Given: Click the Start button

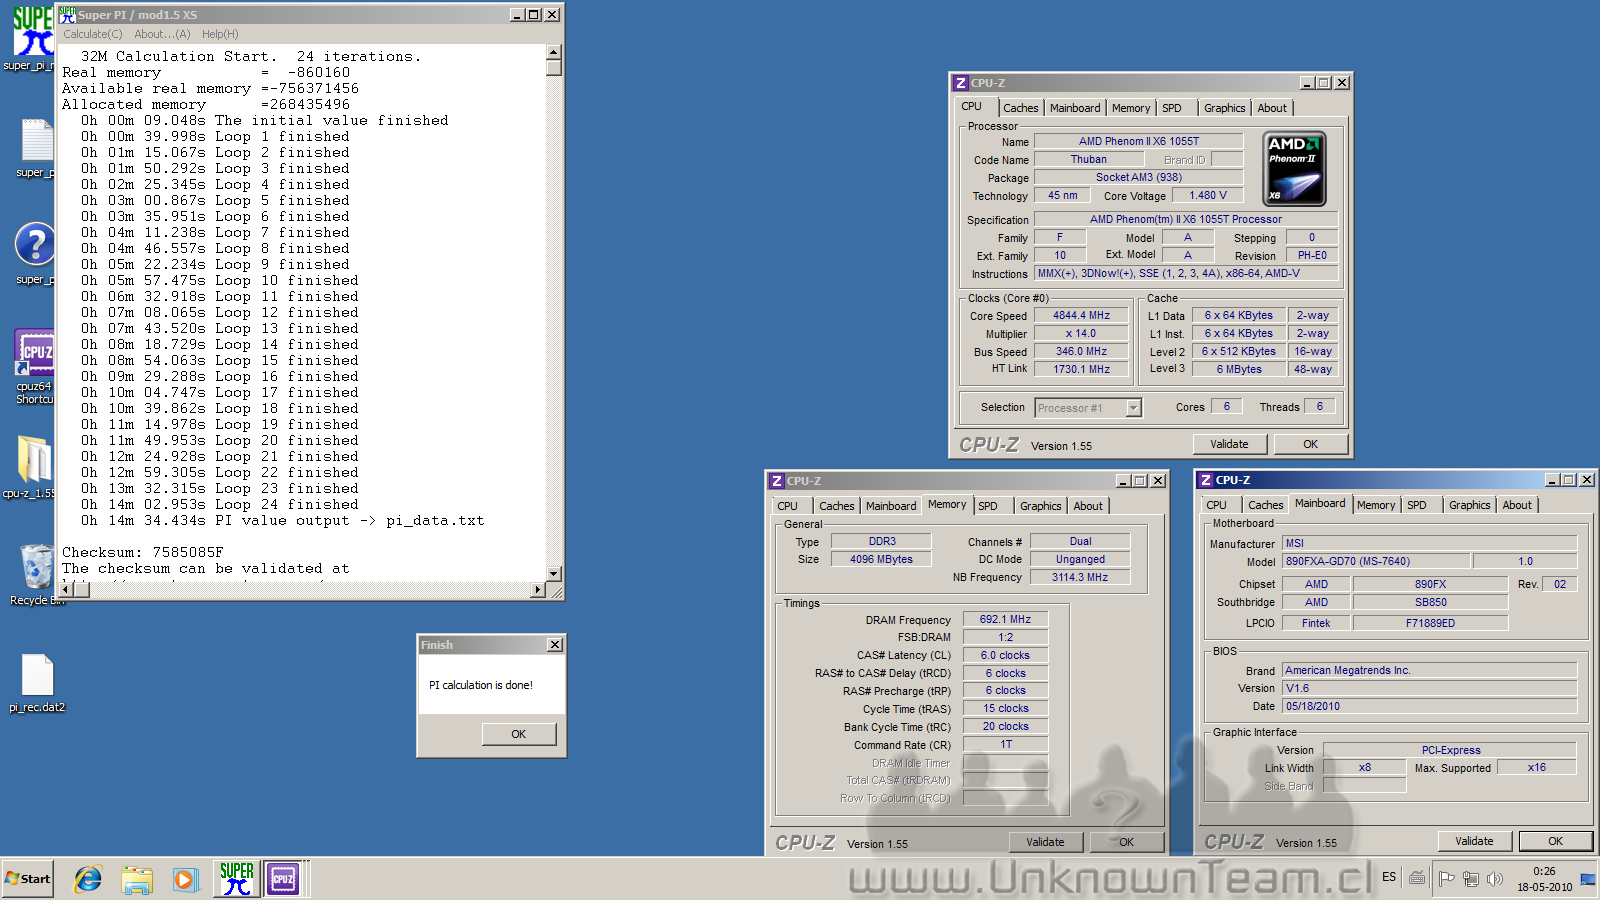Looking at the screenshot, I should pos(28,879).
